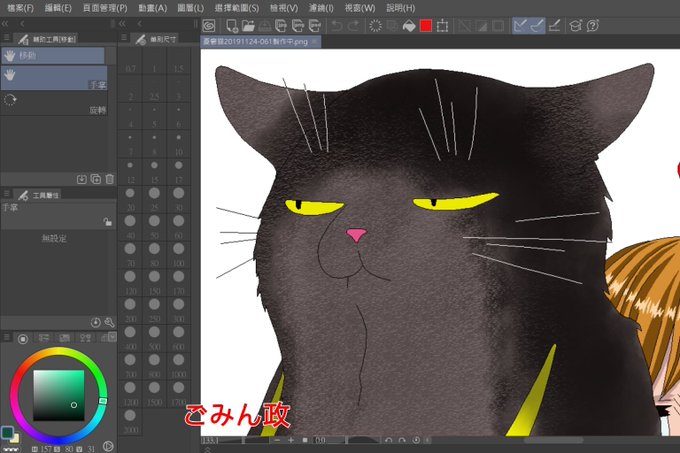Create a new canvas from toolbar
Image resolution: width=680 pixels, height=453 pixels.
point(232,26)
